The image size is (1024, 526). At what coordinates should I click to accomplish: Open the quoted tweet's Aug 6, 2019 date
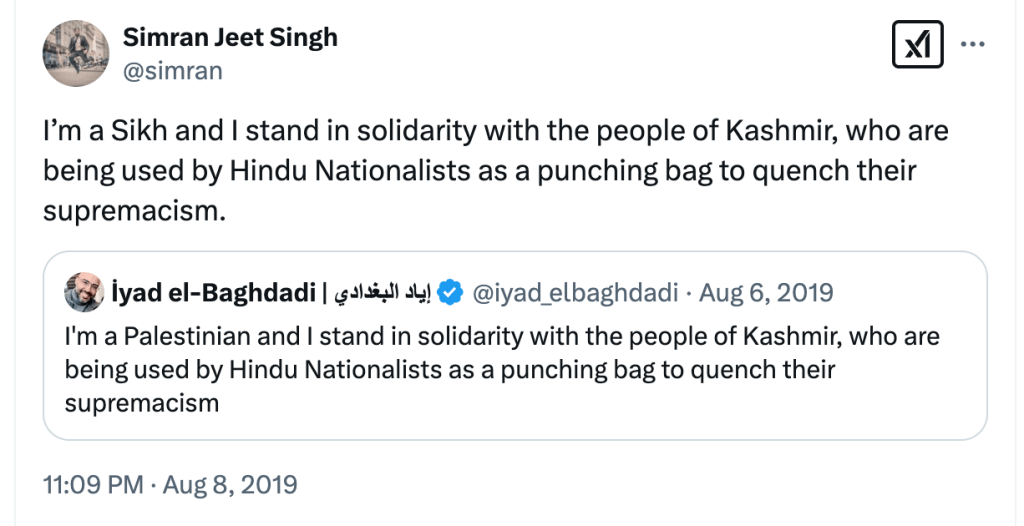pyautogui.click(x=766, y=293)
